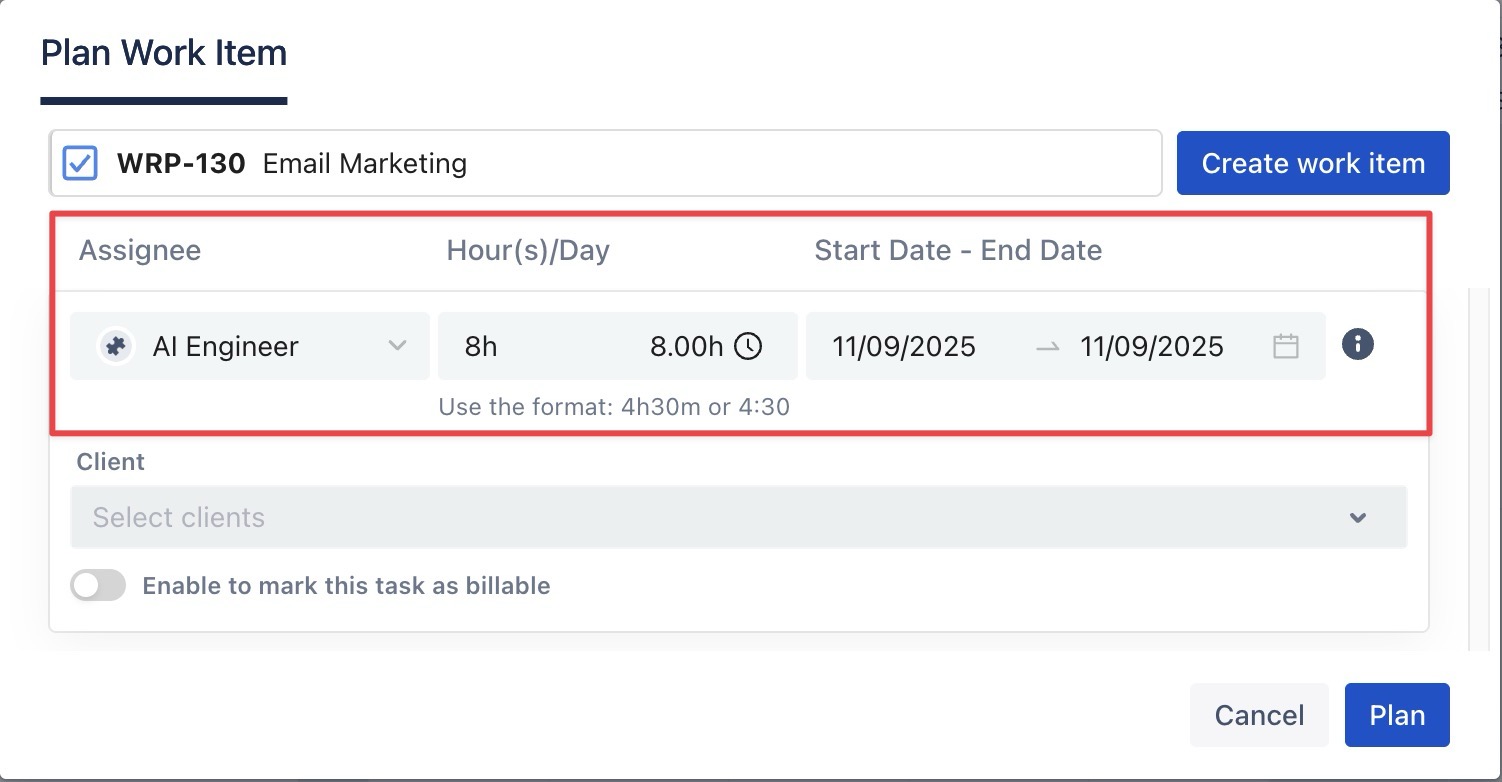Click the info icon next to dates
This screenshot has width=1502, height=782.
(1357, 345)
